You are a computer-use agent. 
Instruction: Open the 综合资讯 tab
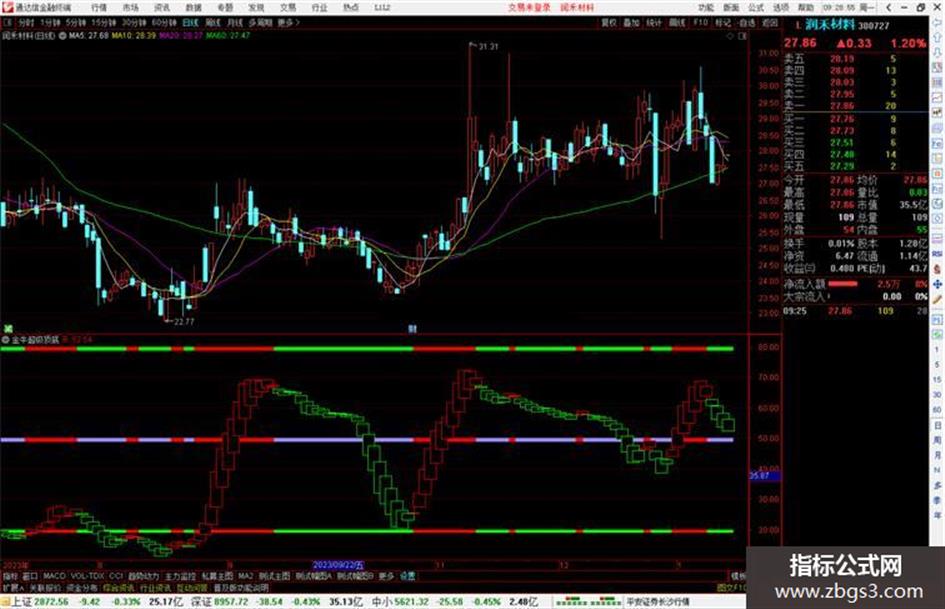click(119, 587)
